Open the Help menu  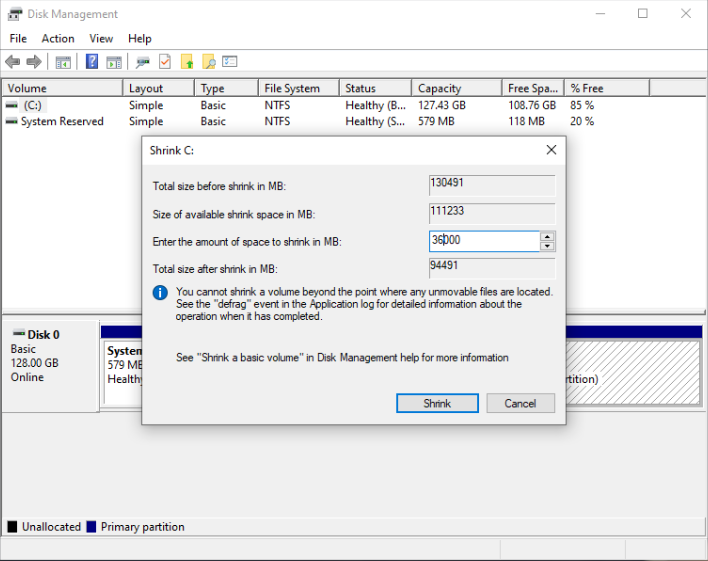140,38
